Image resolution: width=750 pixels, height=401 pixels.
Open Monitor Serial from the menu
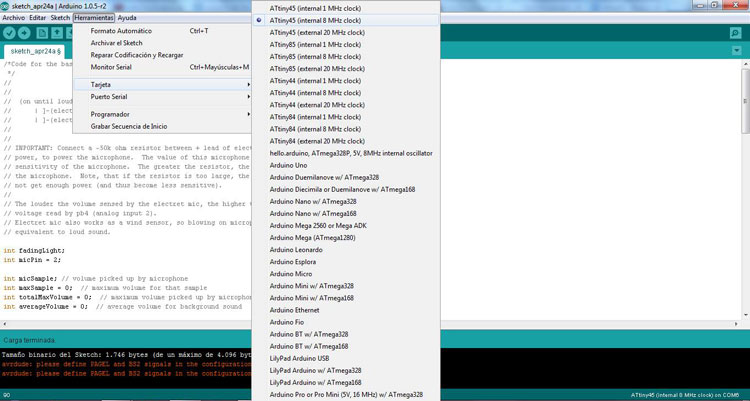pyautogui.click(x=162, y=67)
